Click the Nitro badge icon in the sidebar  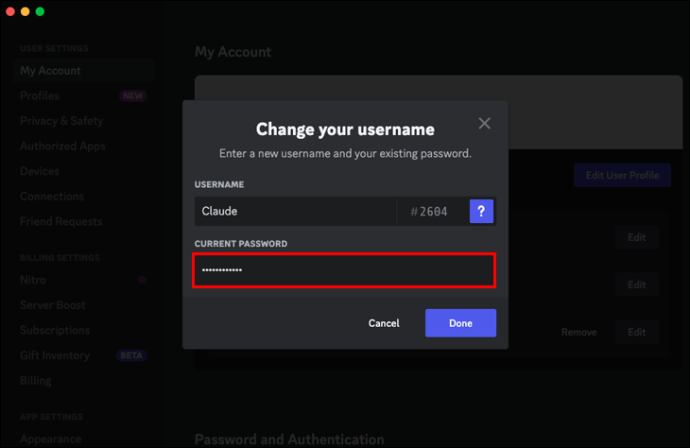pos(142,280)
